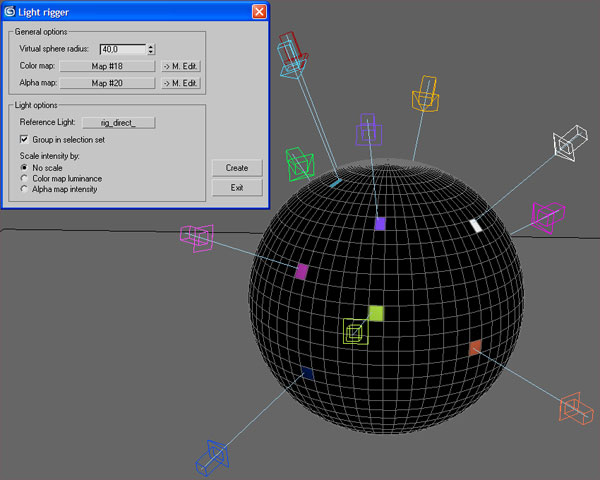Send Color map to Material Editor

click(x=180, y=66)
